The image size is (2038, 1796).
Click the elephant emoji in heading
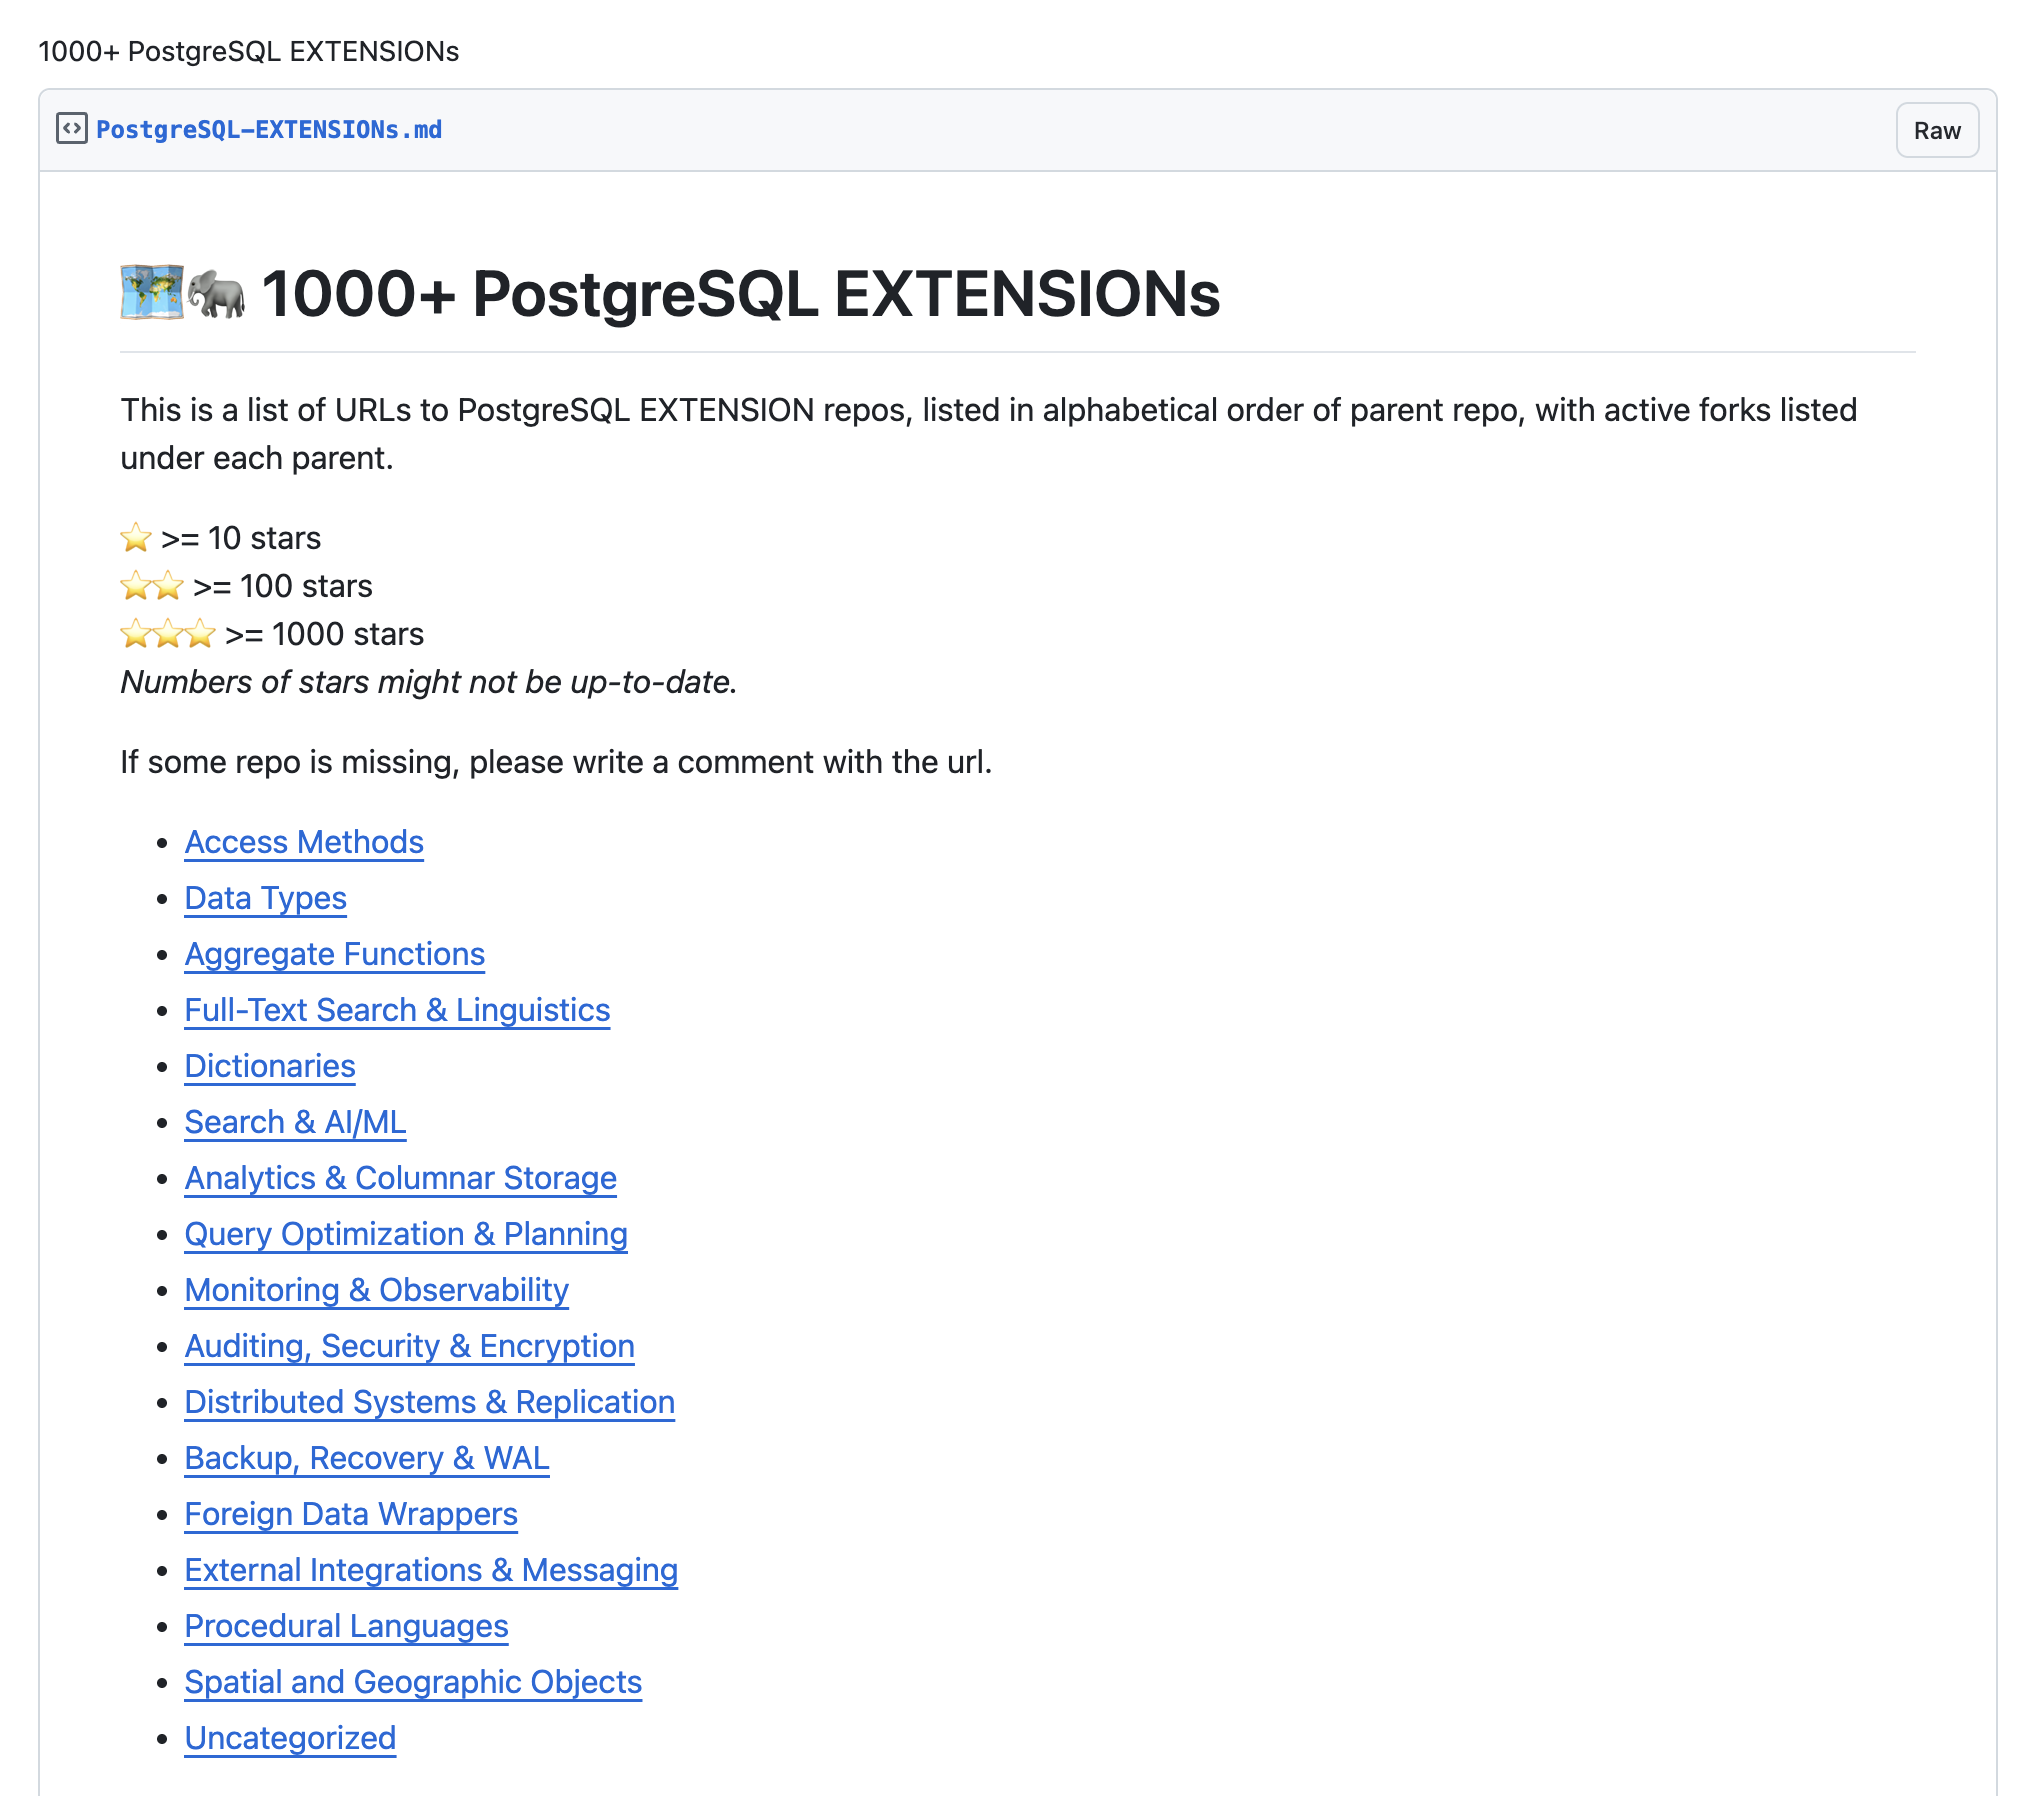(x=216, y=293)
